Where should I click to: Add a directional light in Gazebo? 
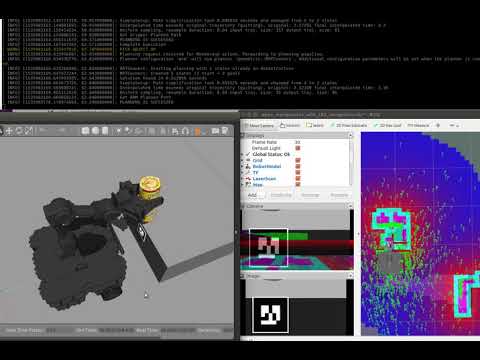tap(138, 131)
